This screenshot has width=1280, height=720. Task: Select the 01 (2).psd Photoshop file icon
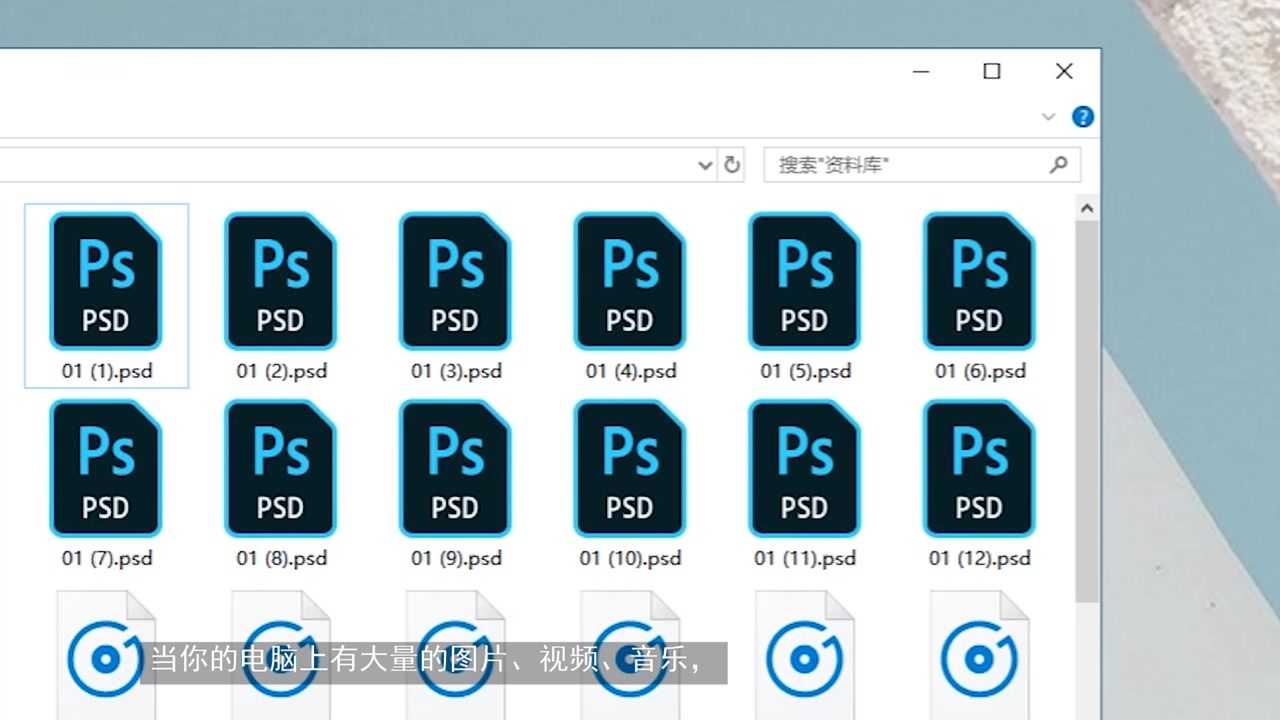281,281
